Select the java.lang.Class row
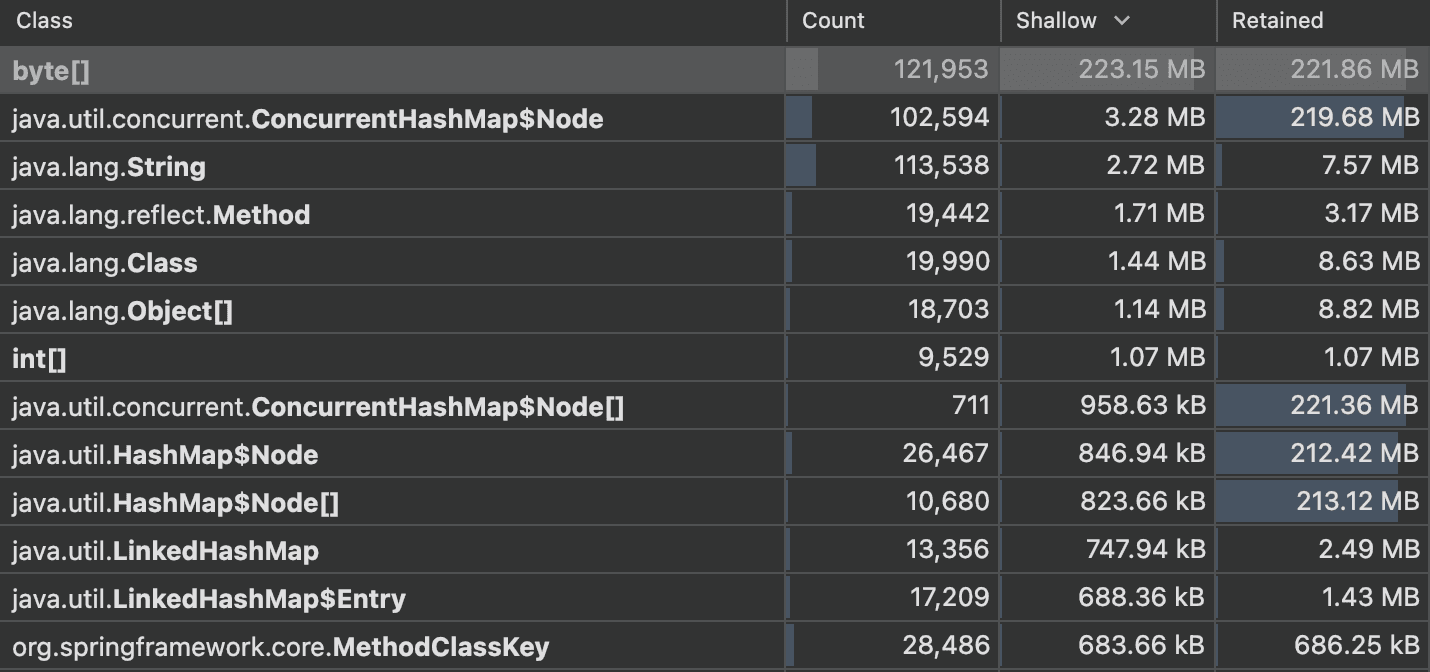Viewport: 1430px width, 672px height. coord(105,263)
